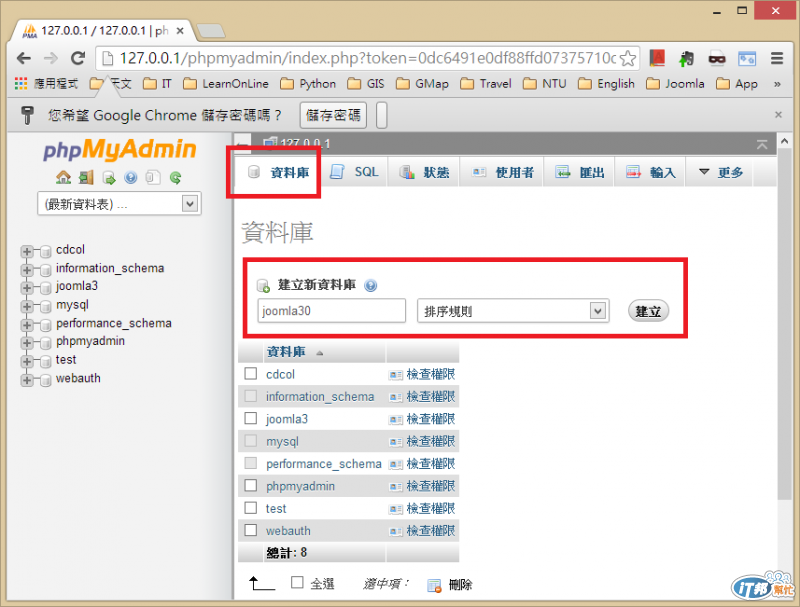This screenshot has height=607, width=800.
Task: Dismiss the save password bar
Action: coord(778,114)
